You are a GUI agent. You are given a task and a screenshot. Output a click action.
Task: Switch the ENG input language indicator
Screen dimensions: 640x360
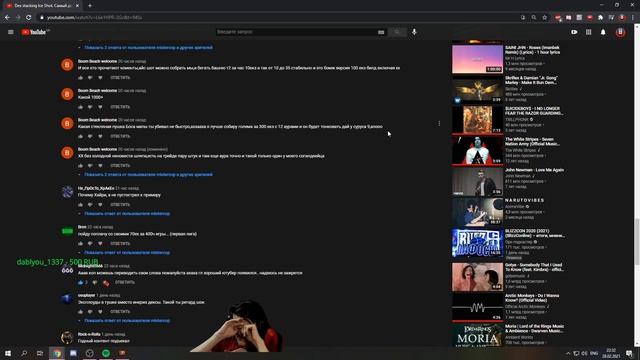pos(594,353)
